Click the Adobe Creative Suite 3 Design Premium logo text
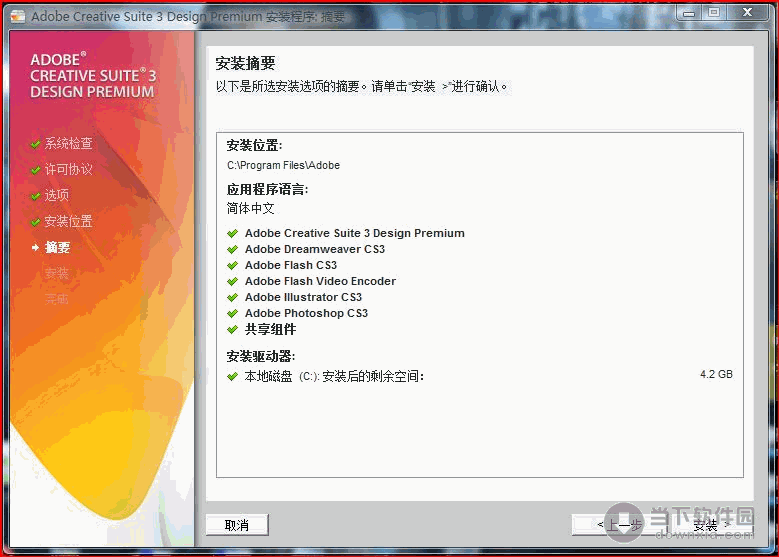This screenshot has height=557, width=779. (x=93, y=76)
